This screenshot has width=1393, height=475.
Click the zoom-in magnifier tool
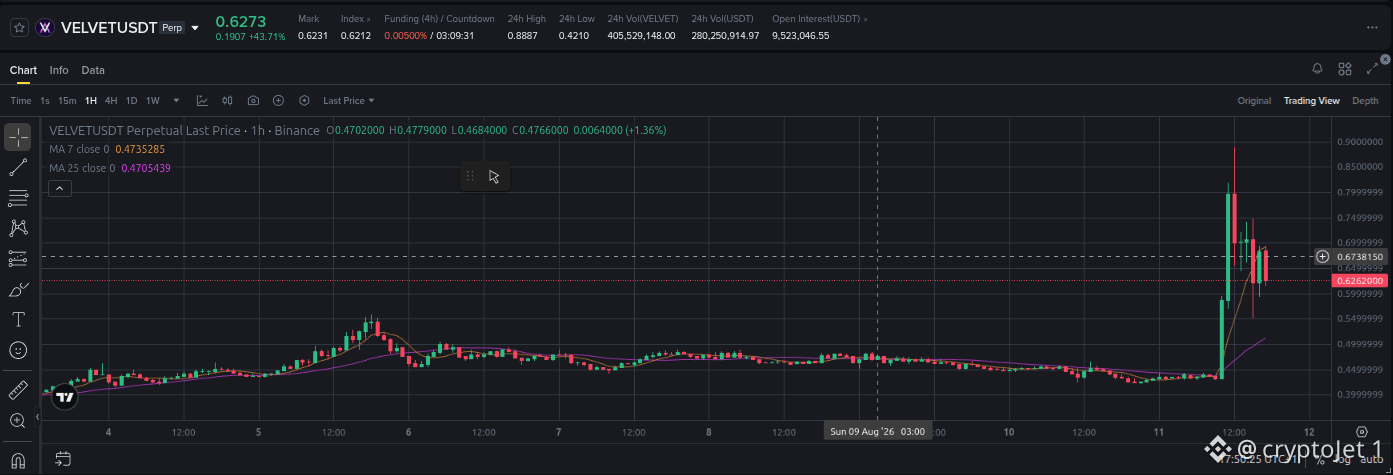coord(17,420)
